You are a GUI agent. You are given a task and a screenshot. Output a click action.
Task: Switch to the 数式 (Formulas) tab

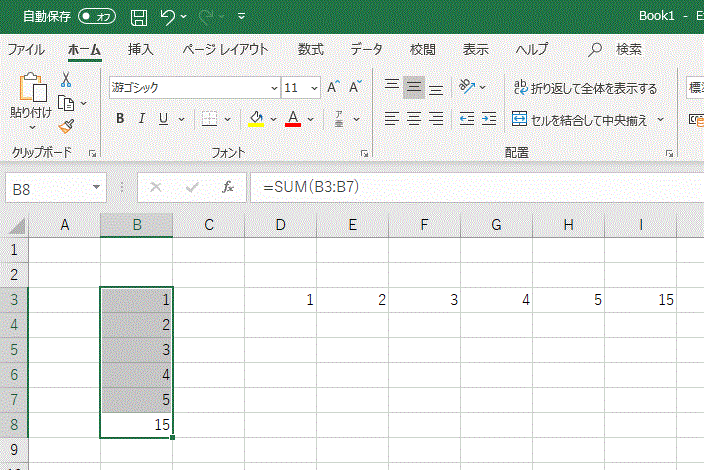tap(310, 49)
